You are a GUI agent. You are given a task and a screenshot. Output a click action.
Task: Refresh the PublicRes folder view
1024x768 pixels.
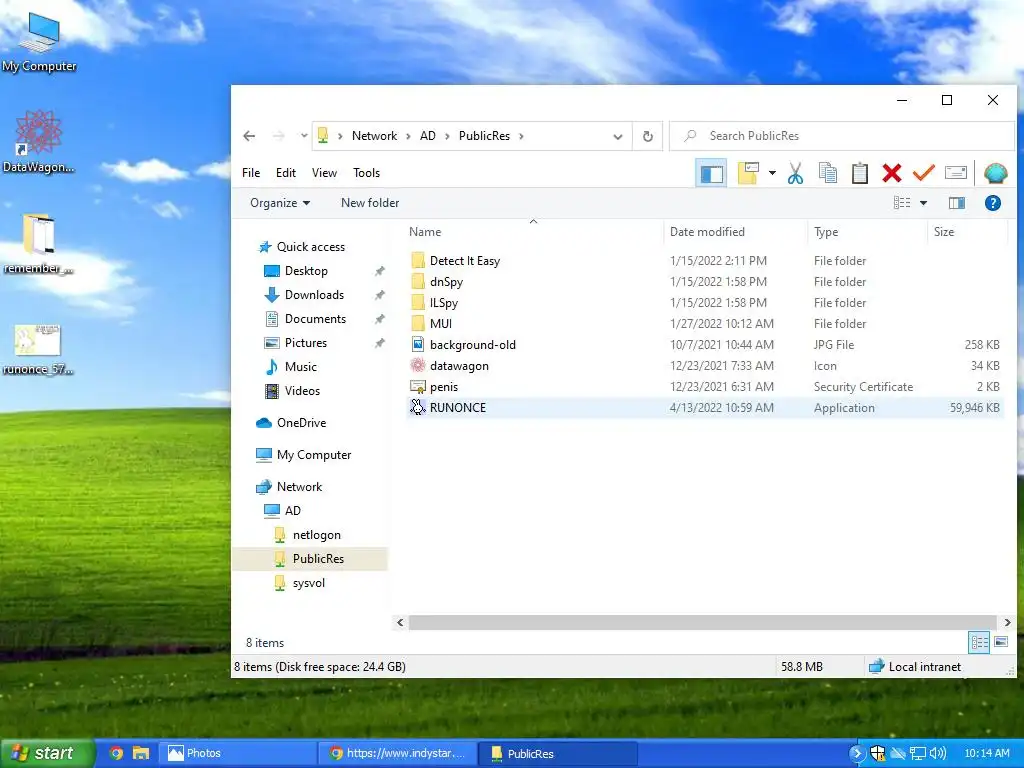(647, 136)
